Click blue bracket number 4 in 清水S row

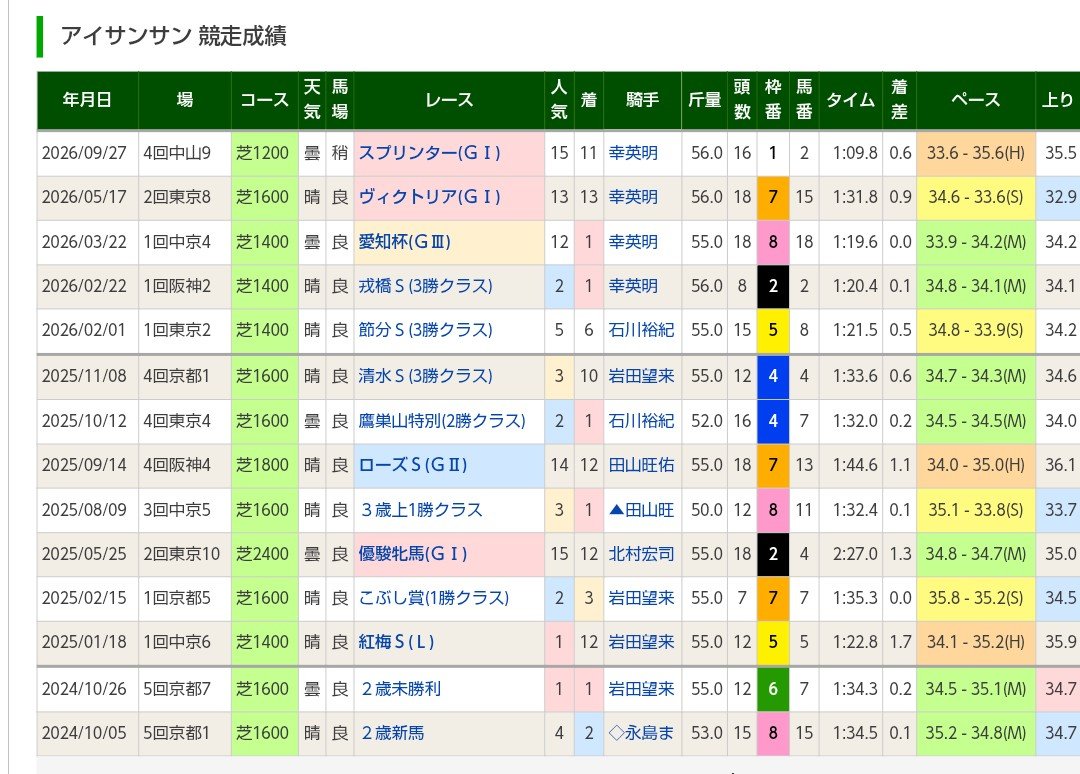pyautogui.click(x=773, y=376)
